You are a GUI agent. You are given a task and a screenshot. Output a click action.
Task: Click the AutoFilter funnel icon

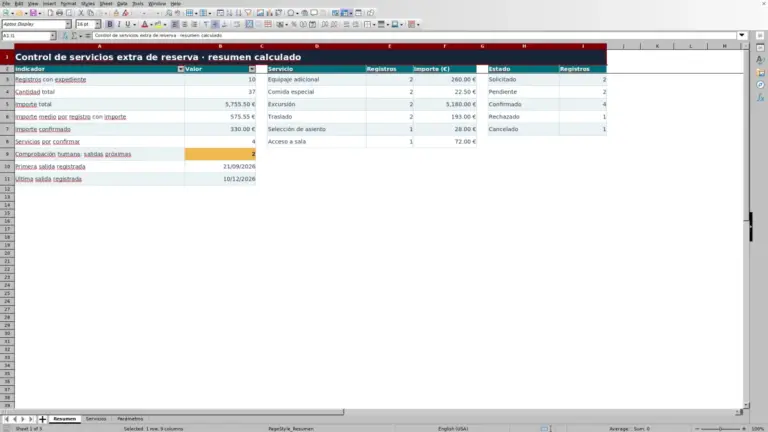248,13
